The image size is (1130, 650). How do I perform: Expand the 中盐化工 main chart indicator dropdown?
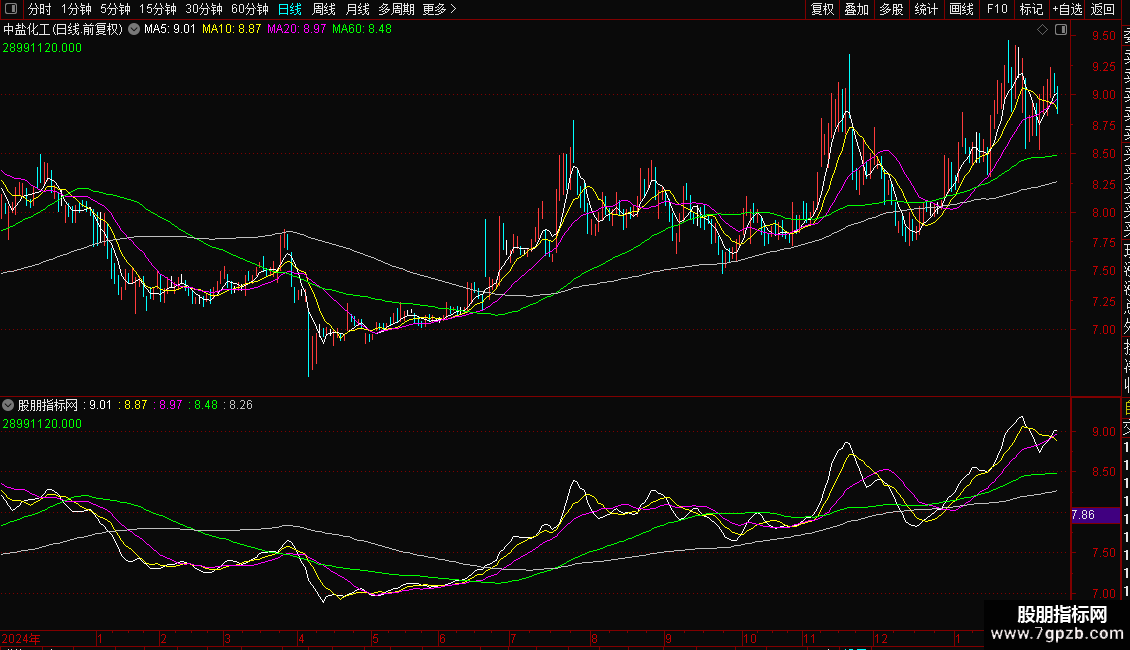tap(134, 30)
